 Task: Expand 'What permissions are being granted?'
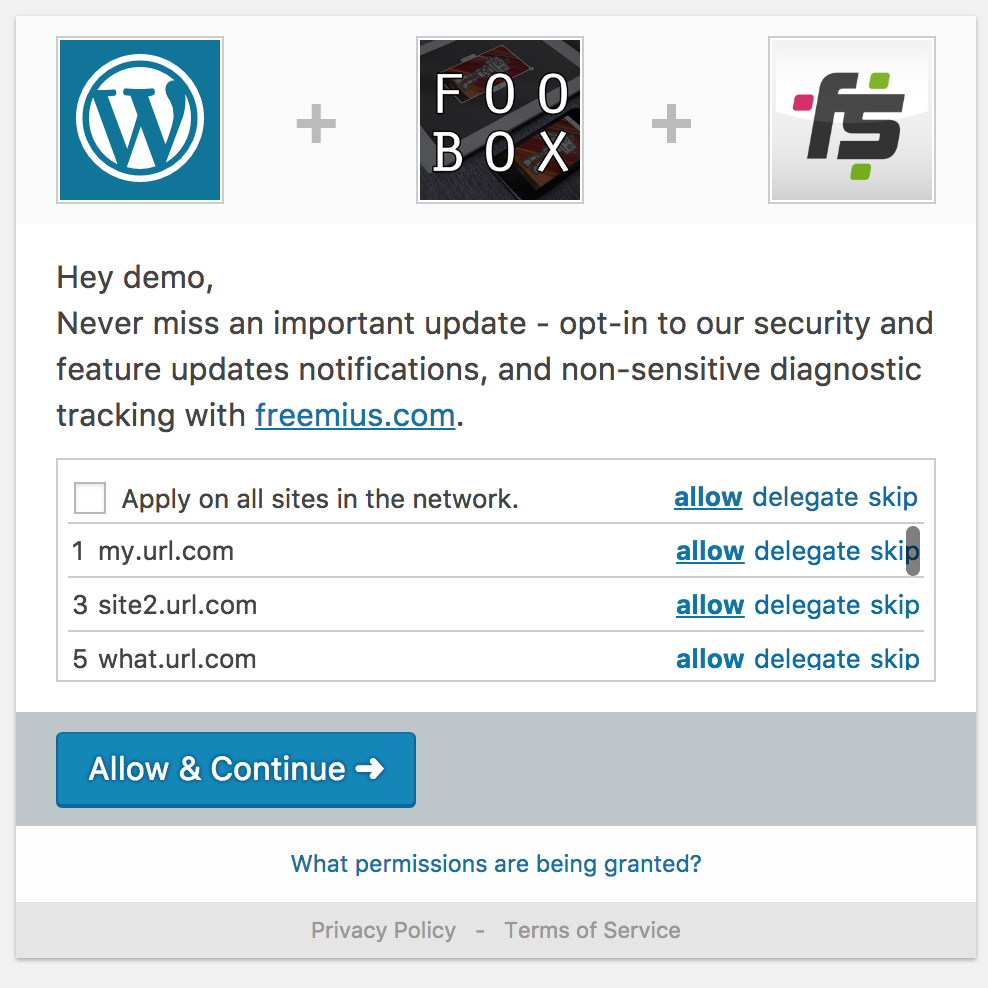[496, 863]
